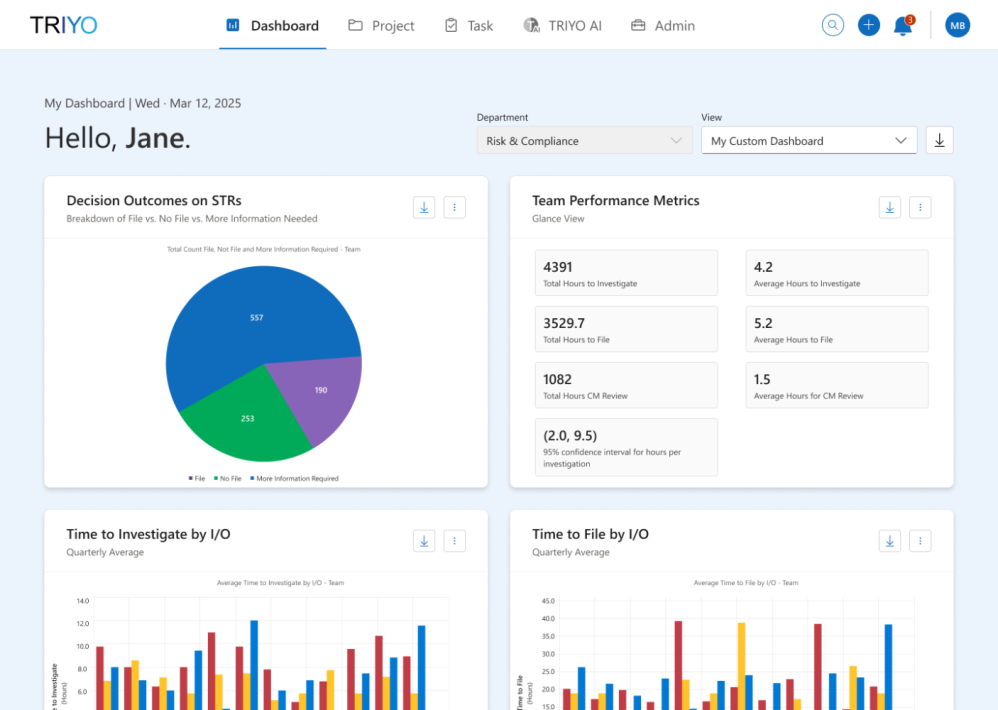Open the three-dot menu on Time to File card
The width and height of the screenshot is (998, 710).
coord(919,540)
